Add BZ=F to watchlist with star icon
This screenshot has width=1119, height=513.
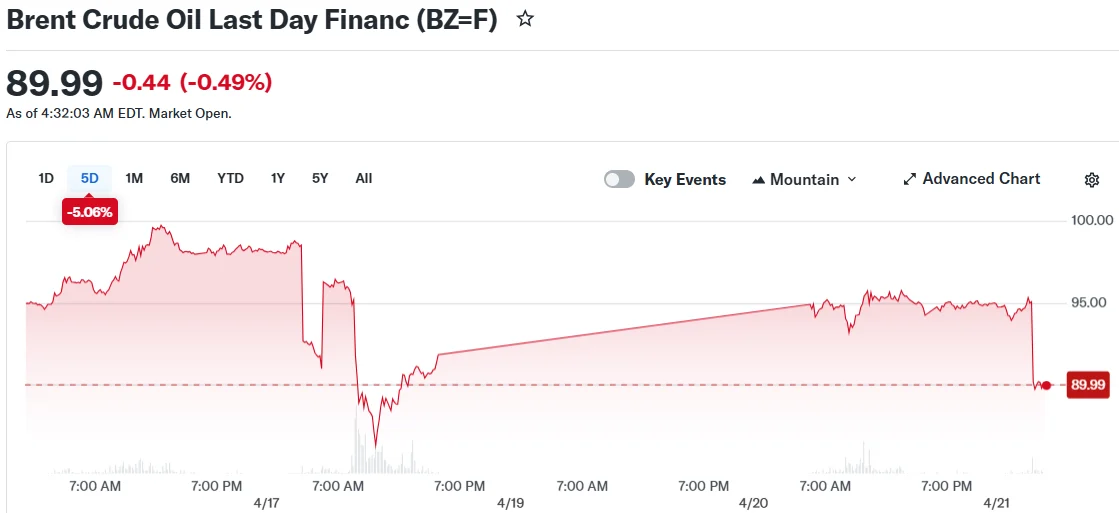pos(525,20)
